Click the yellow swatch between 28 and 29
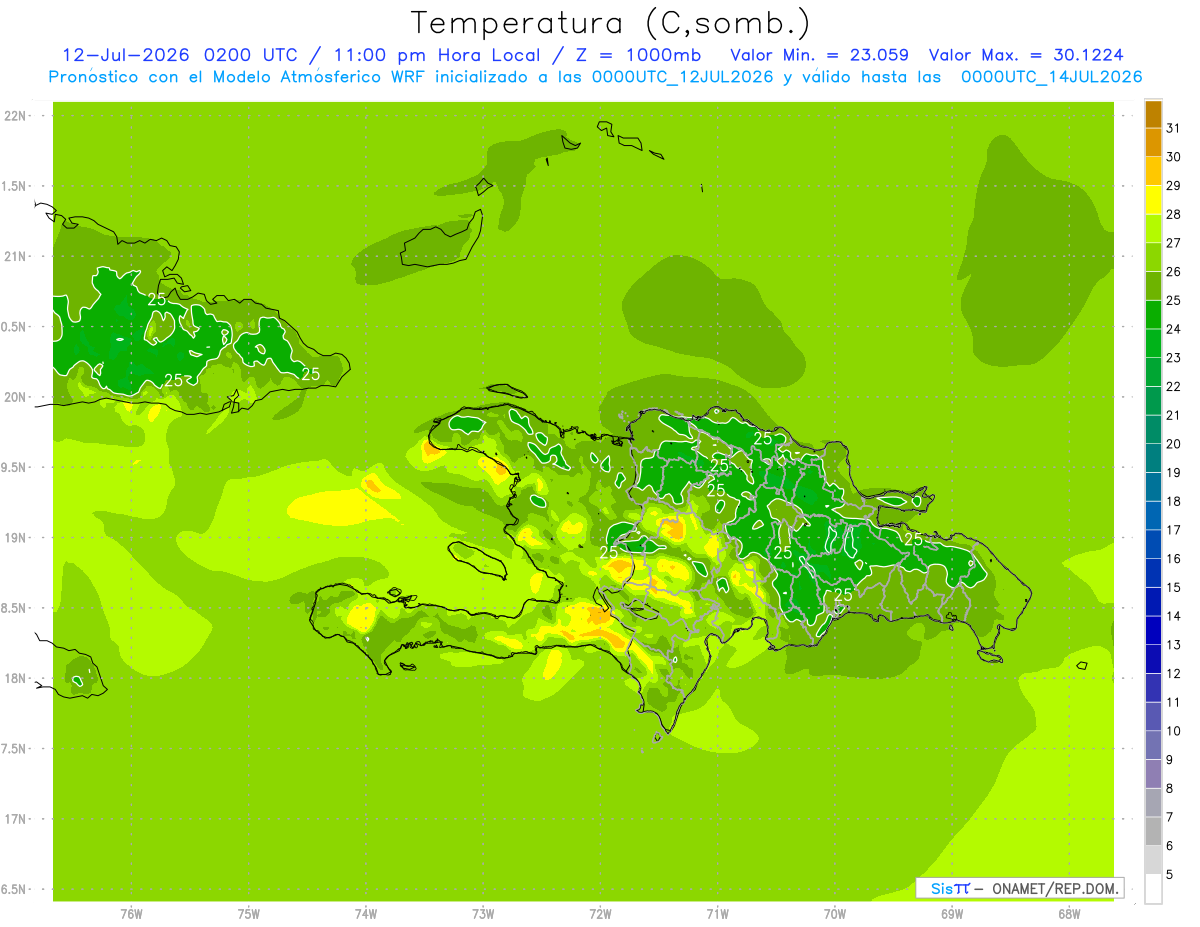This screenshot has width=1200, height=927. 1153,200
